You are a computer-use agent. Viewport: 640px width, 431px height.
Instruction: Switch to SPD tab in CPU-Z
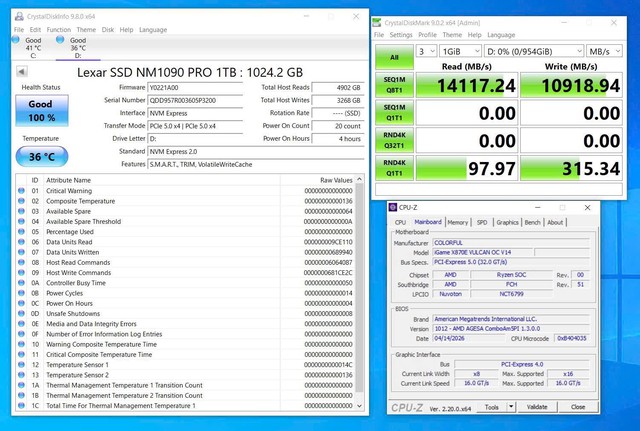482,222
